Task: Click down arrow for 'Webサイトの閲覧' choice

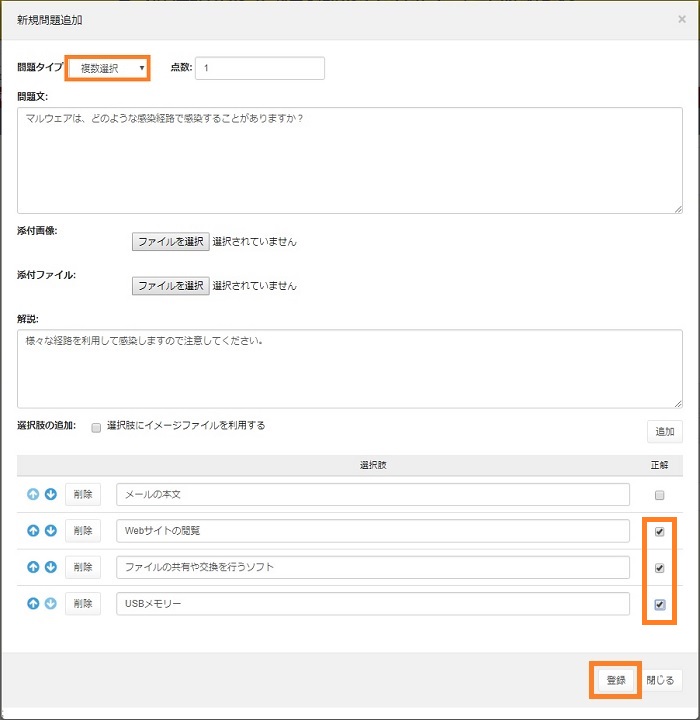Action: pyautogui.click(x=51, y=530)
